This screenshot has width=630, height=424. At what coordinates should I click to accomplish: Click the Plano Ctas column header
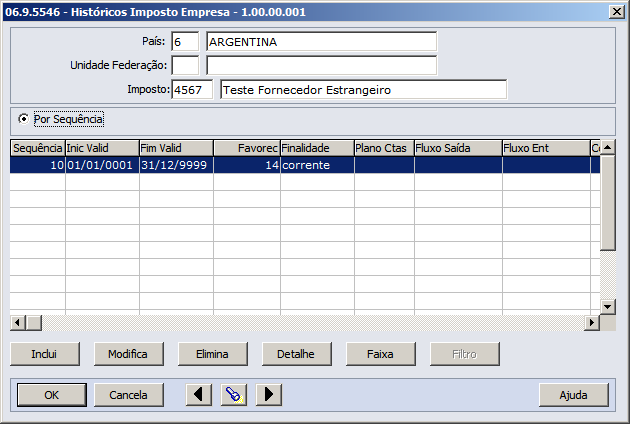tap(384, 148)
